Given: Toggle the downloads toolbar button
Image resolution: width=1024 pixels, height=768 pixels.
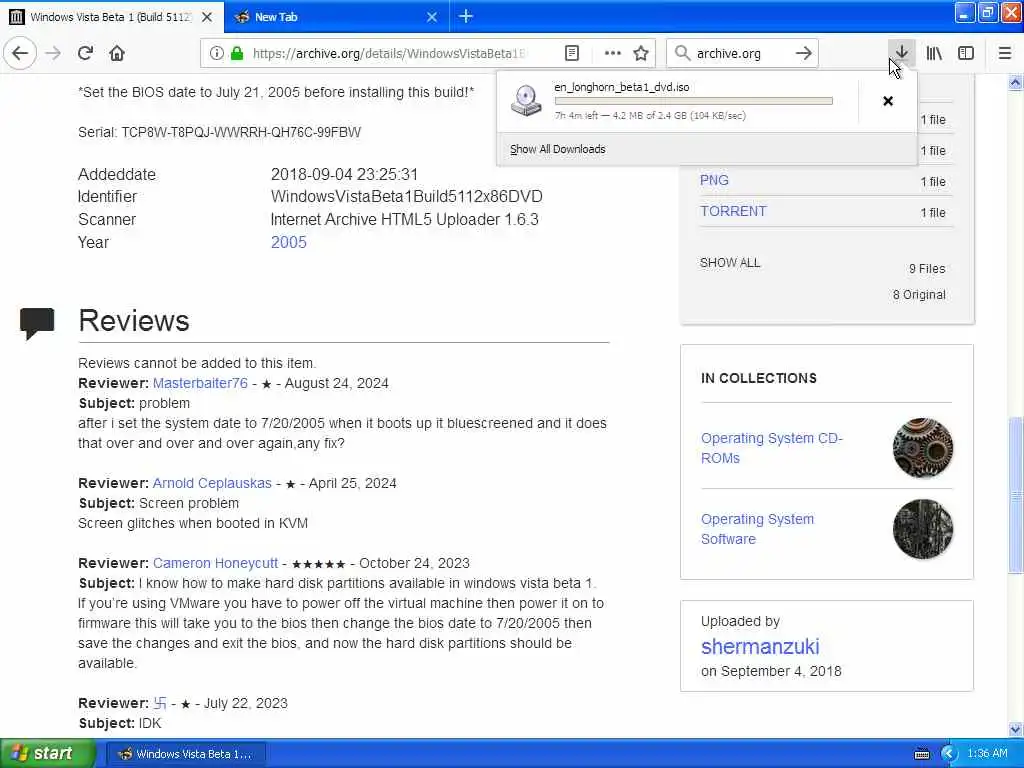Looking at the screenshot, I should pos(901,53).
